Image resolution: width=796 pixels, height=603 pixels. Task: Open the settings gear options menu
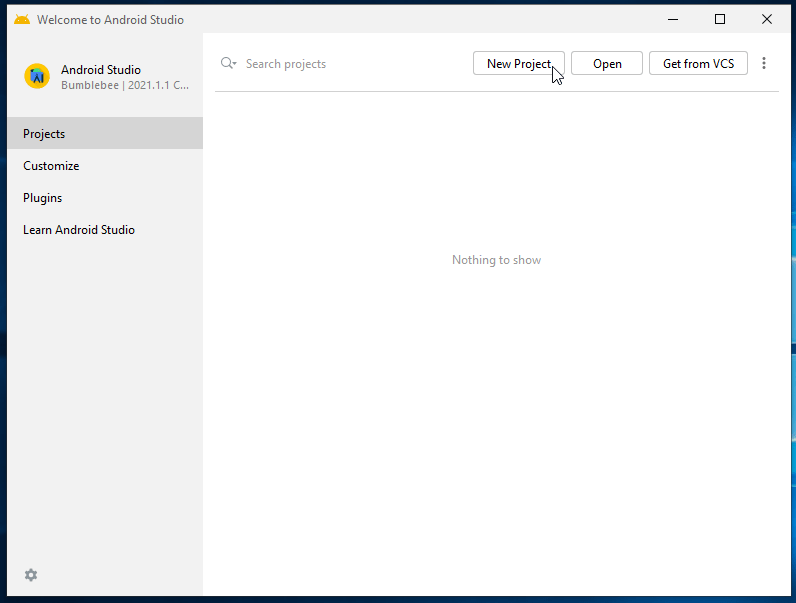pos(31,575)
